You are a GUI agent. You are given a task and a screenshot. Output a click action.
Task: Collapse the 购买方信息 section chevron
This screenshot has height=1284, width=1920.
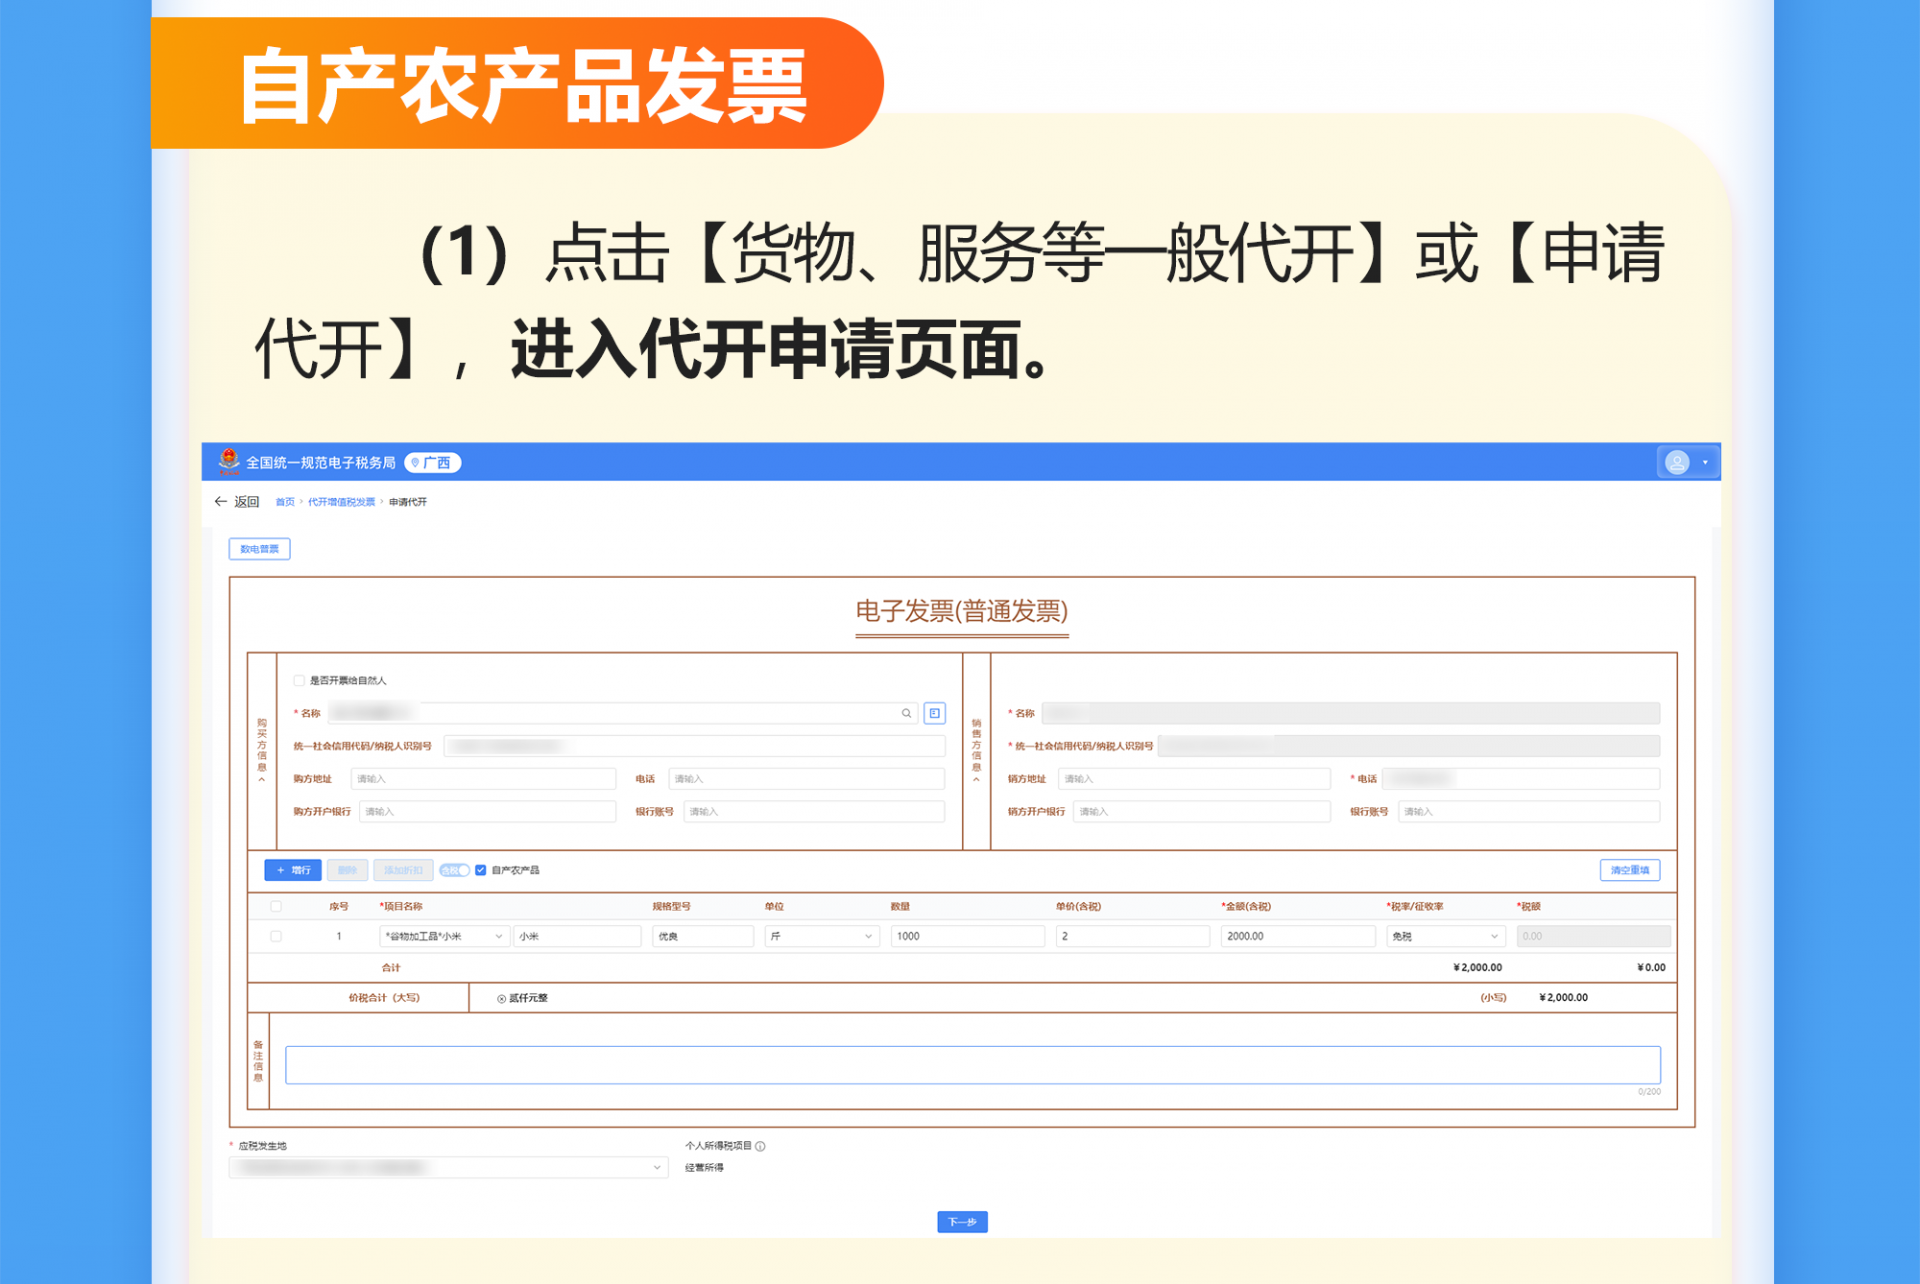pos(262,780)
